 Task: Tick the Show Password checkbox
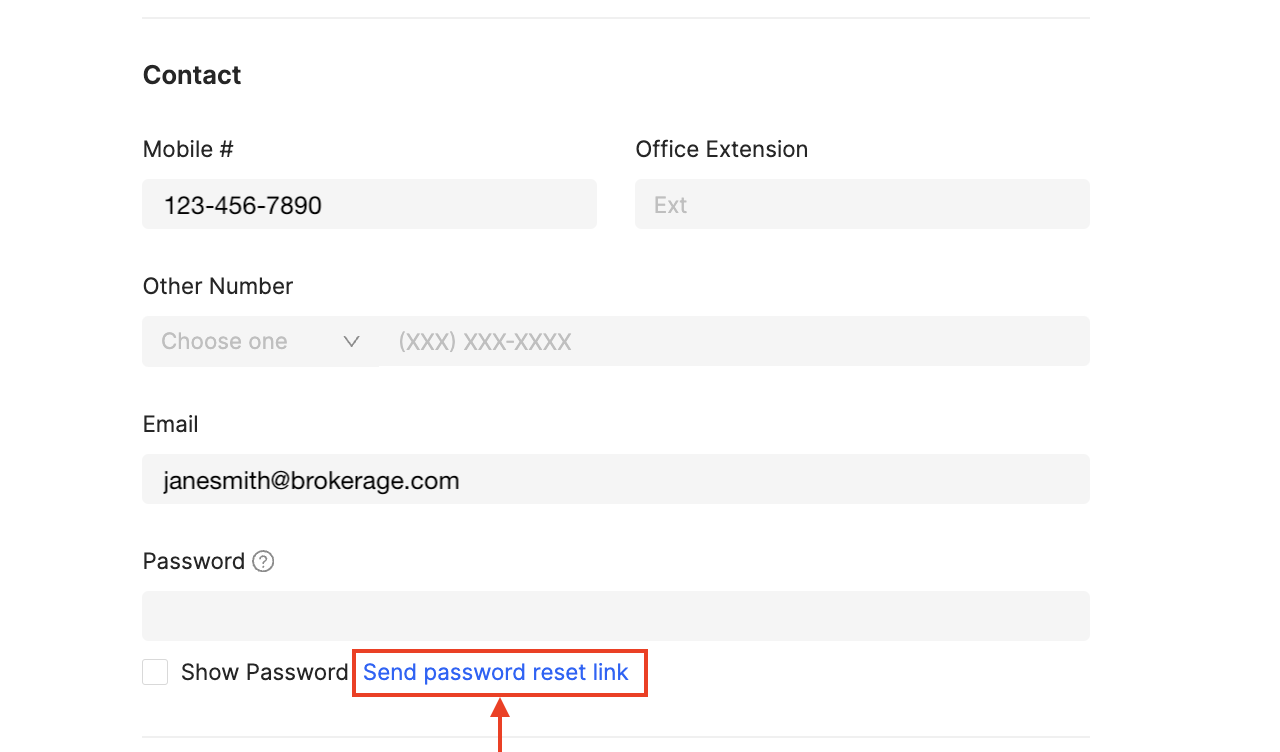tap(155, 672)
